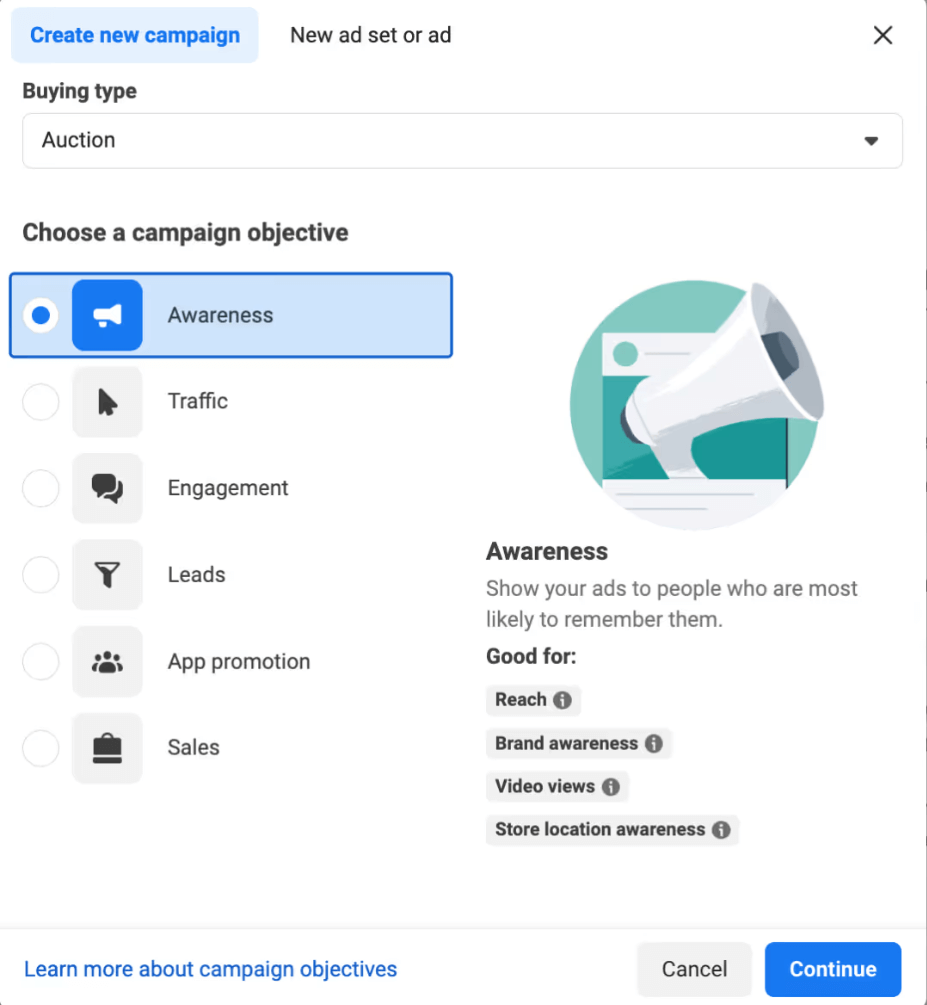Click the Traffic cursor icon
This screenshot has height=1005, width=927.
coord(107,402)
